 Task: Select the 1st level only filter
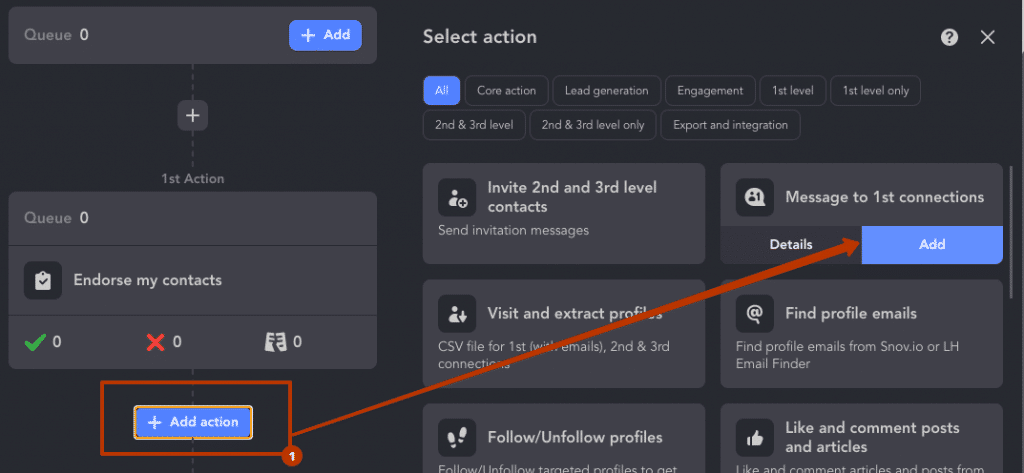875,91
